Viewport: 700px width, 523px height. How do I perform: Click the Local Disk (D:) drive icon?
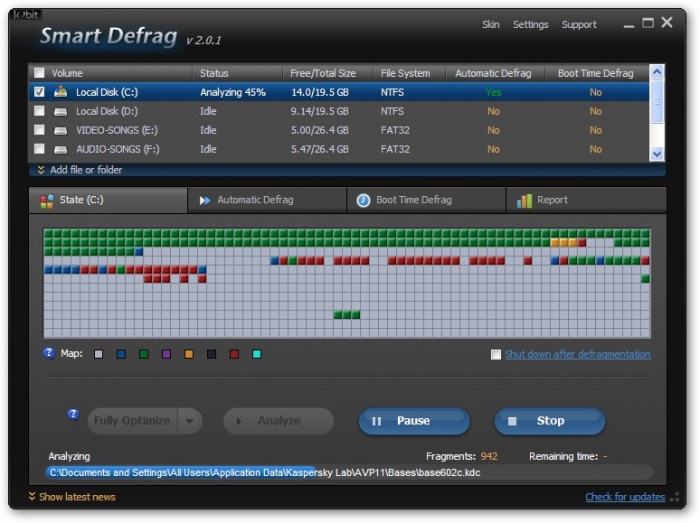(x=60, y=112)
